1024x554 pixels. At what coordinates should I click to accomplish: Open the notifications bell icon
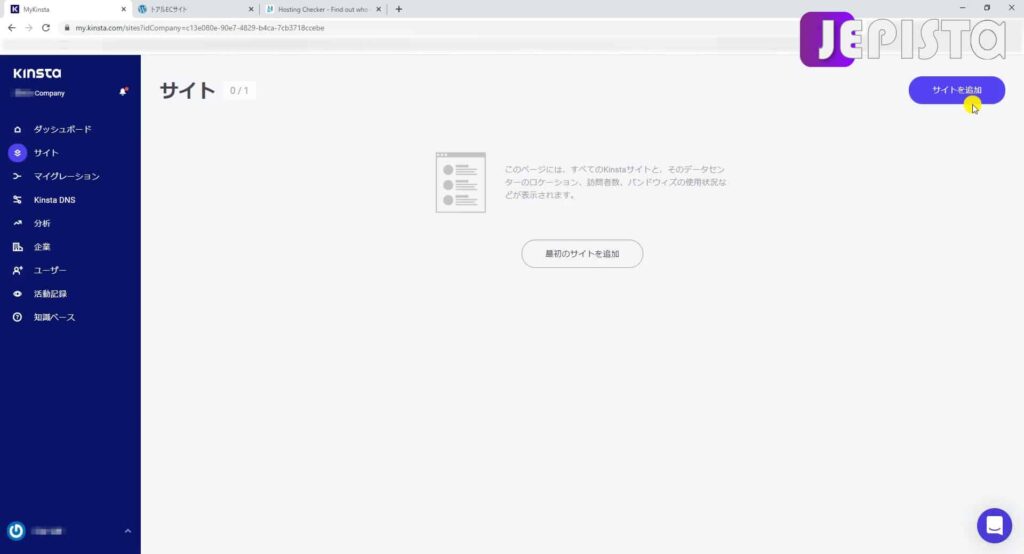(123, 91)
